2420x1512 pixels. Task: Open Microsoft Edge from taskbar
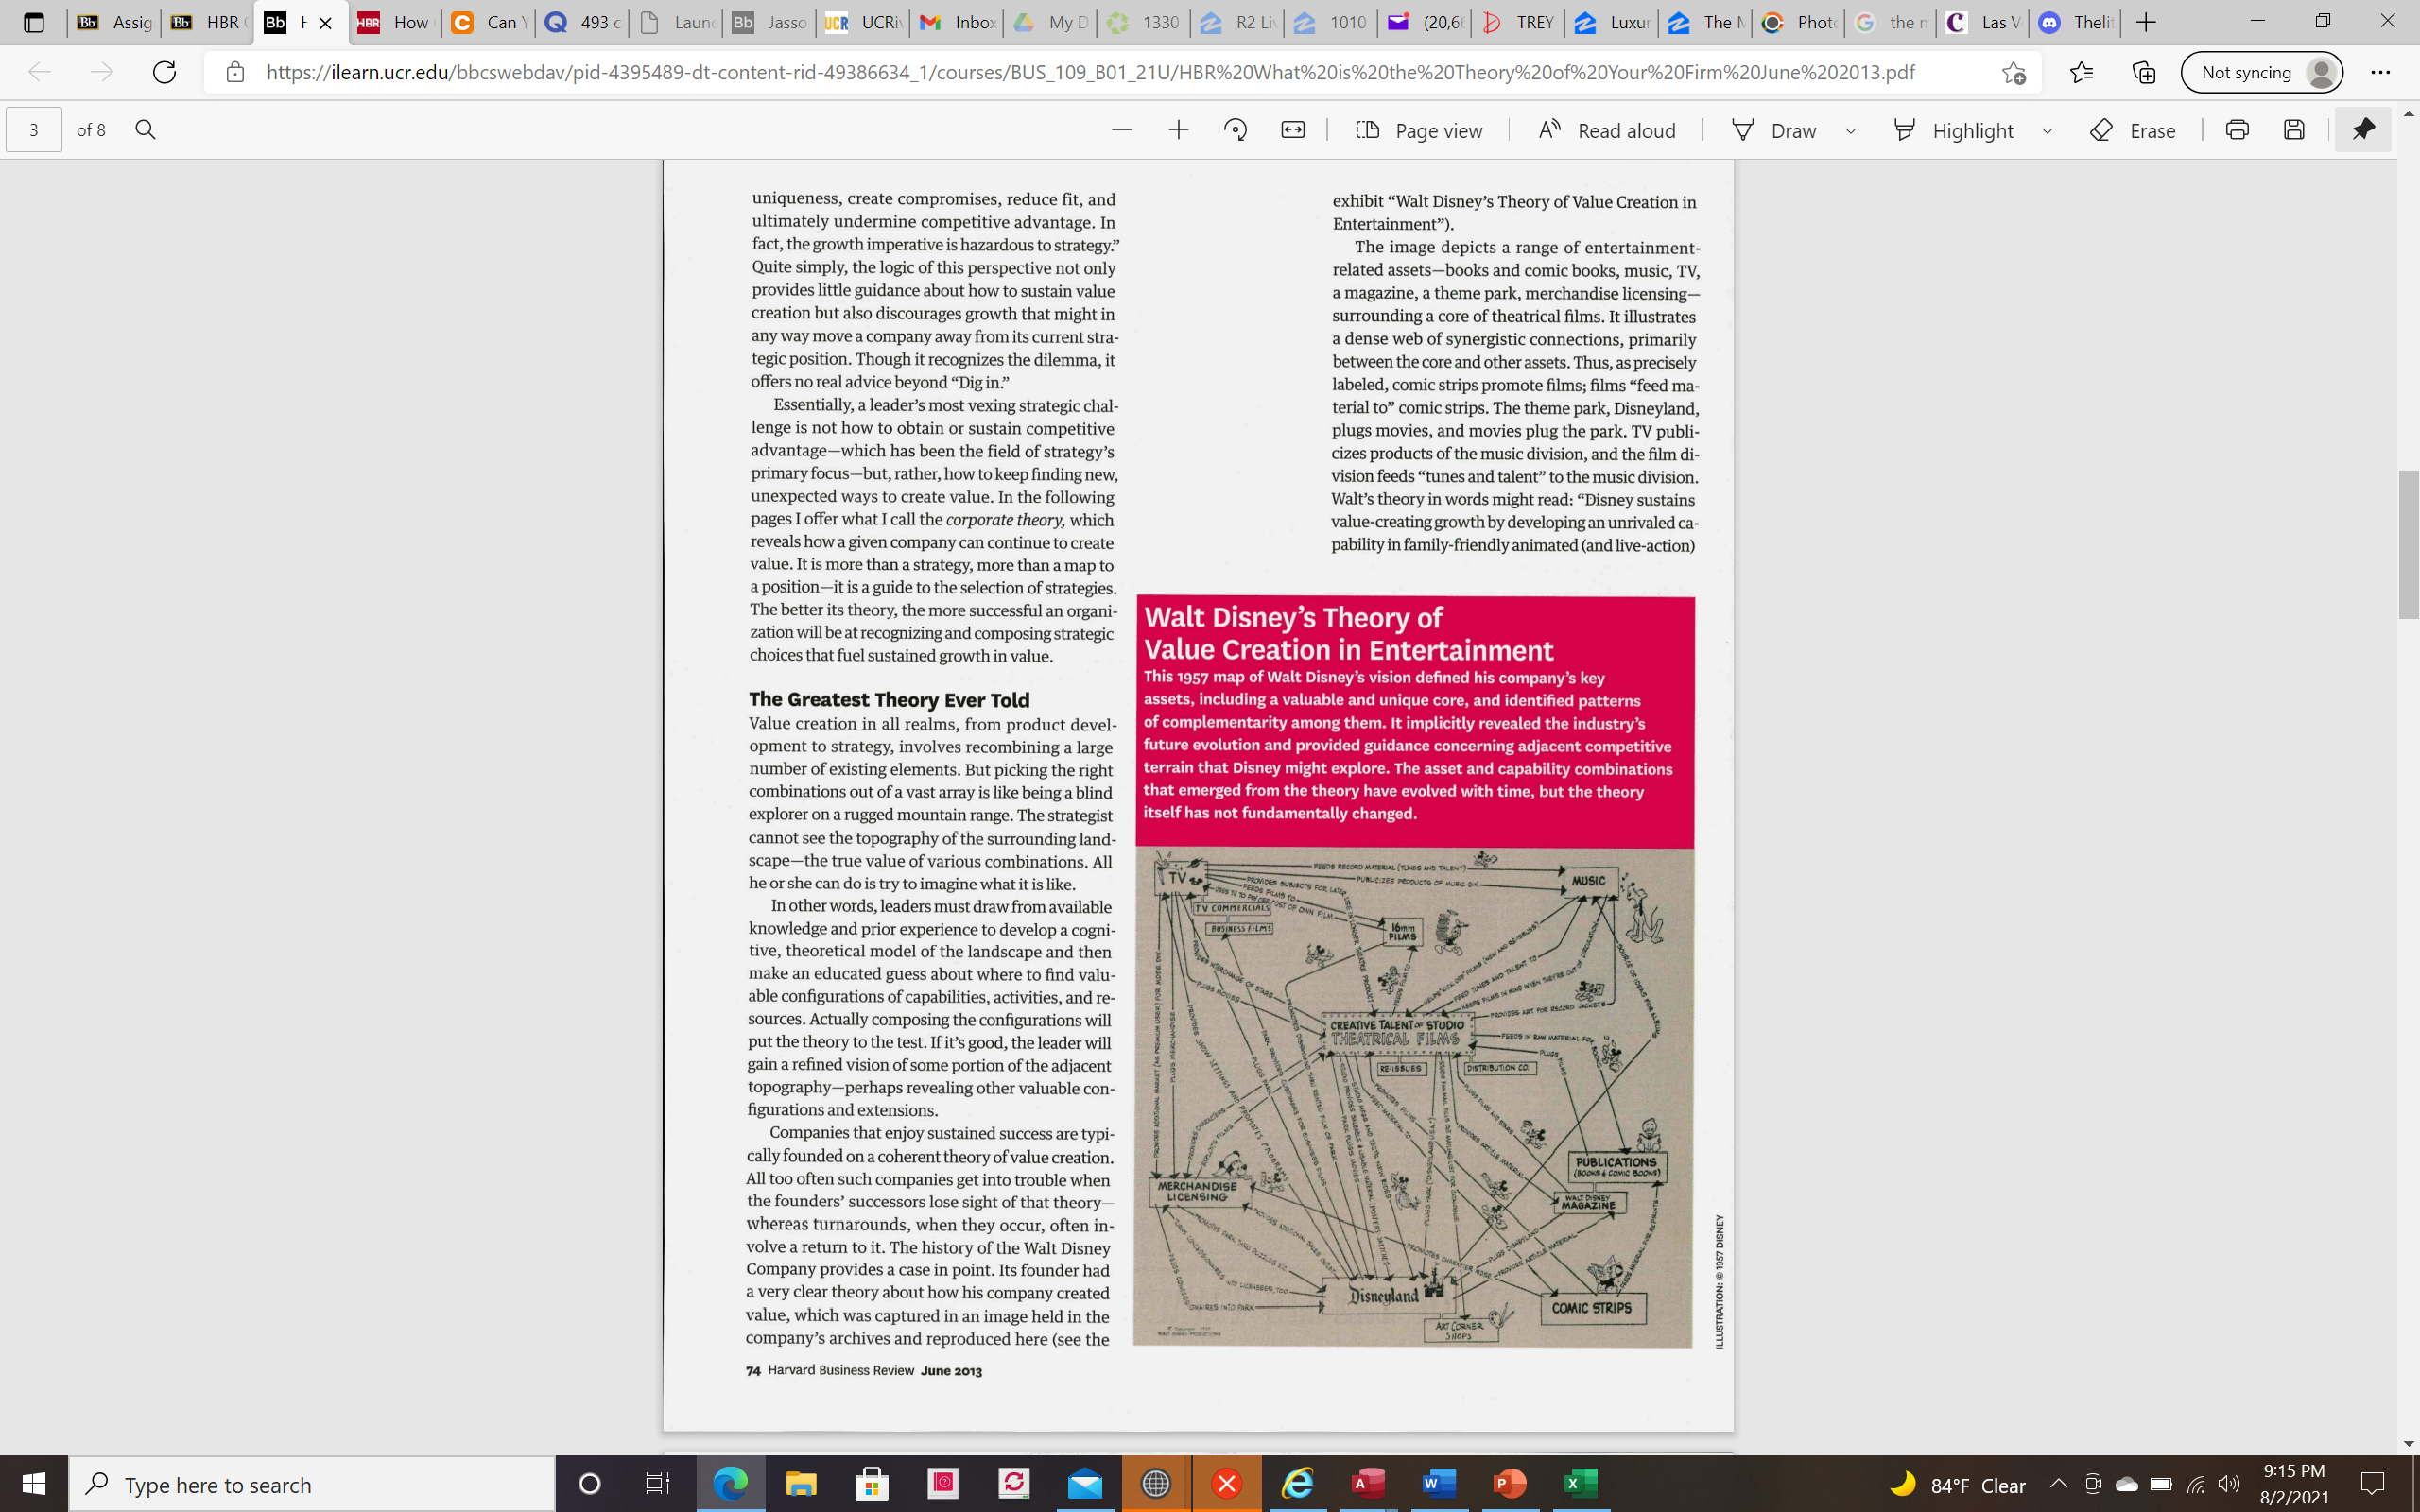(x=730, y=1484)
